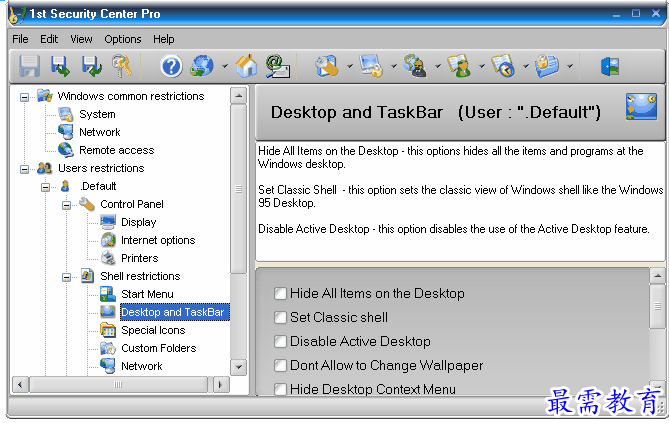Open the Edit menu
The width and height of the screenshot is (669, 433).
tap(49, 39)
